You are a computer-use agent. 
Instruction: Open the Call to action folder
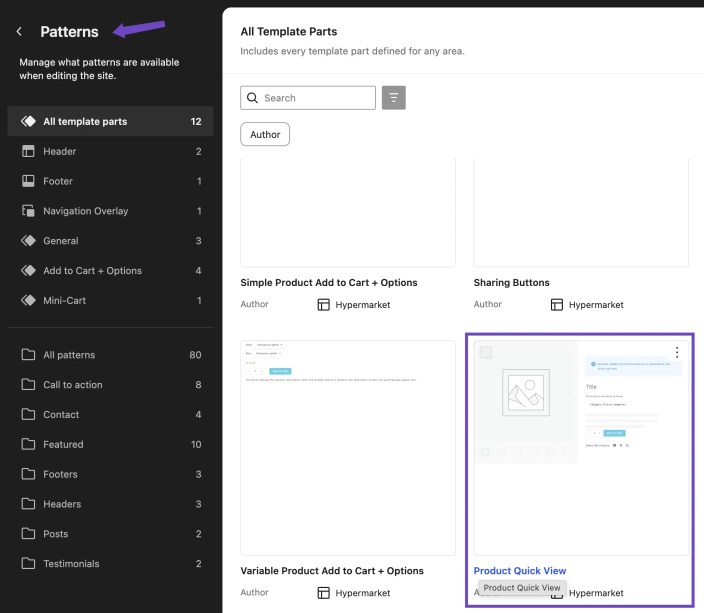(x=110, y=385)
